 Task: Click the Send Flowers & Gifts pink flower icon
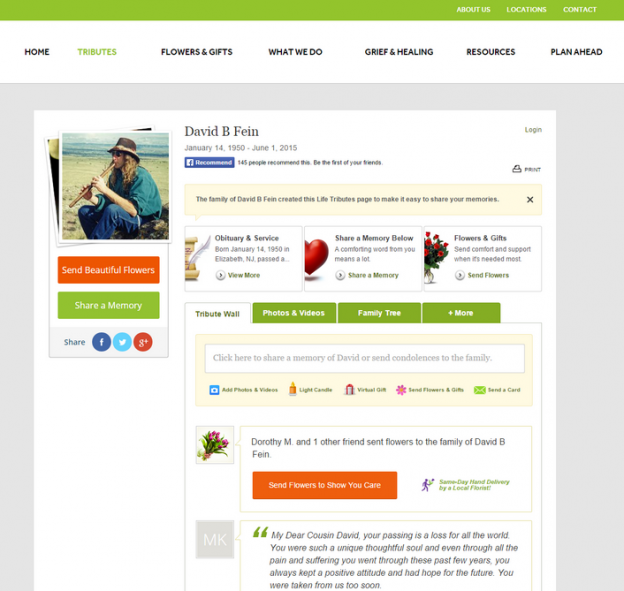pyautogui.click(x=401, y=390)
